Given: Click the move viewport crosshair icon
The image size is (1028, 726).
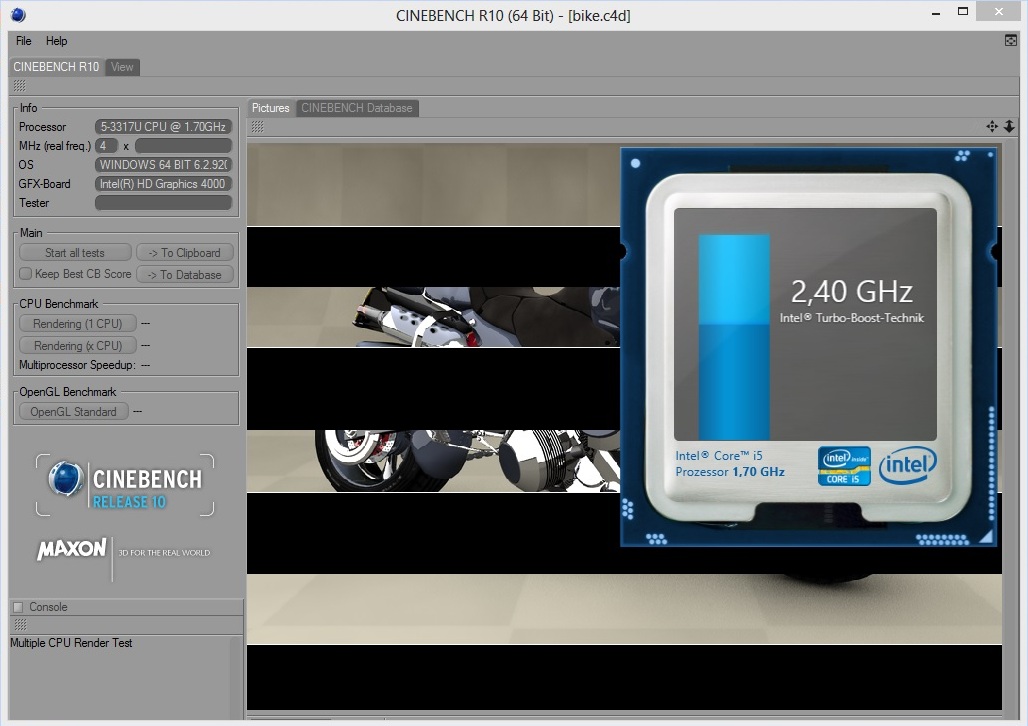Looking at the screenshot, I should pos(992,127).
